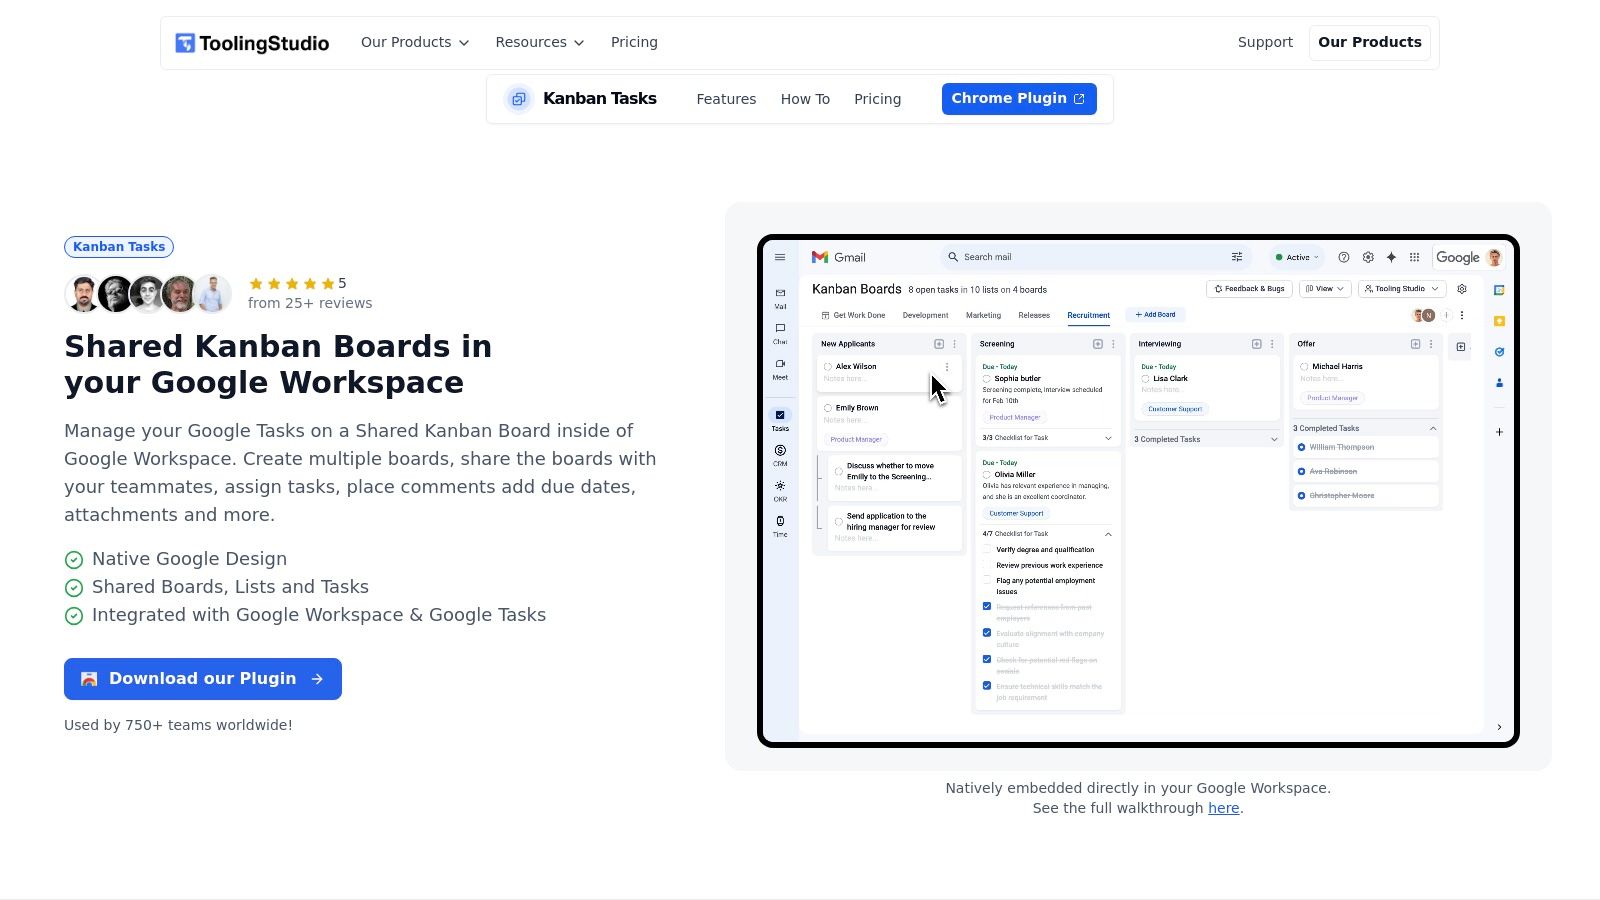Check 'Verify degree and qualification' item

987,549
